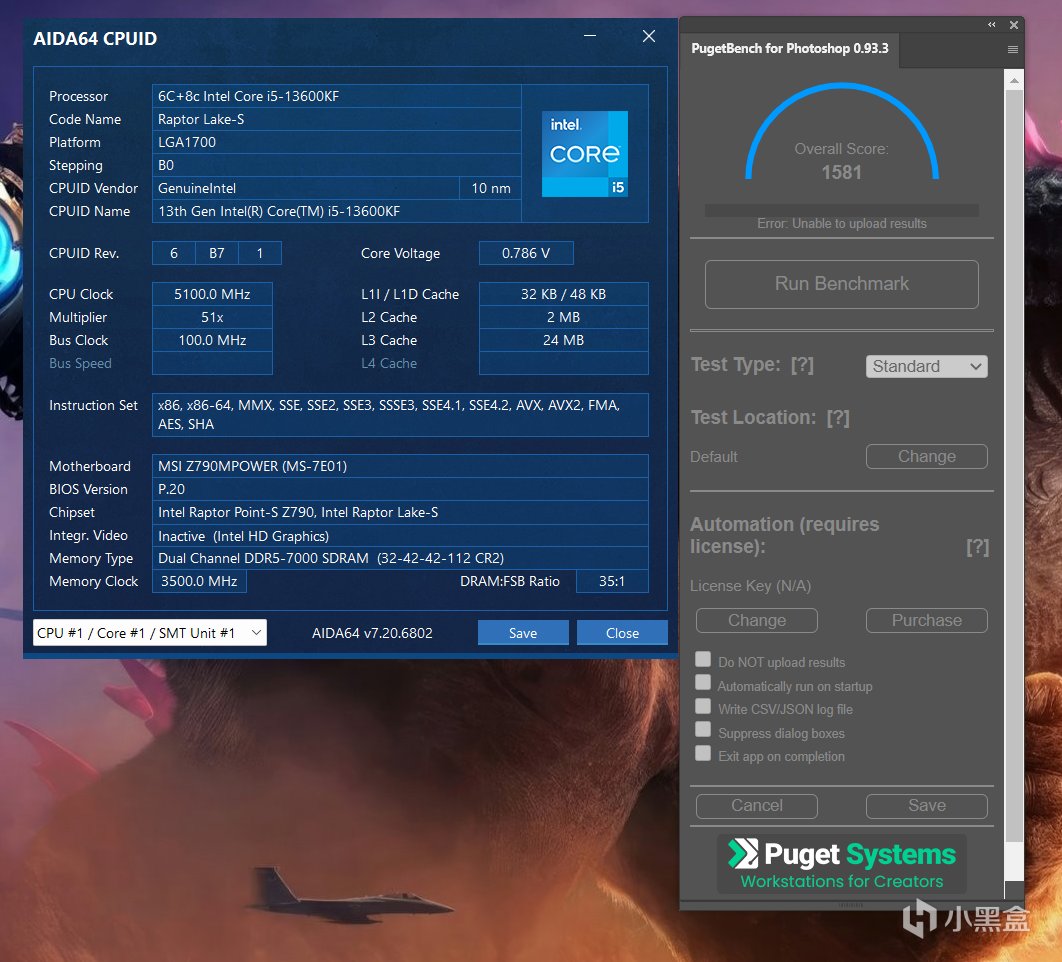Click Save in PugetBench panel
The image size is (1062, 962).
(926, 806)
